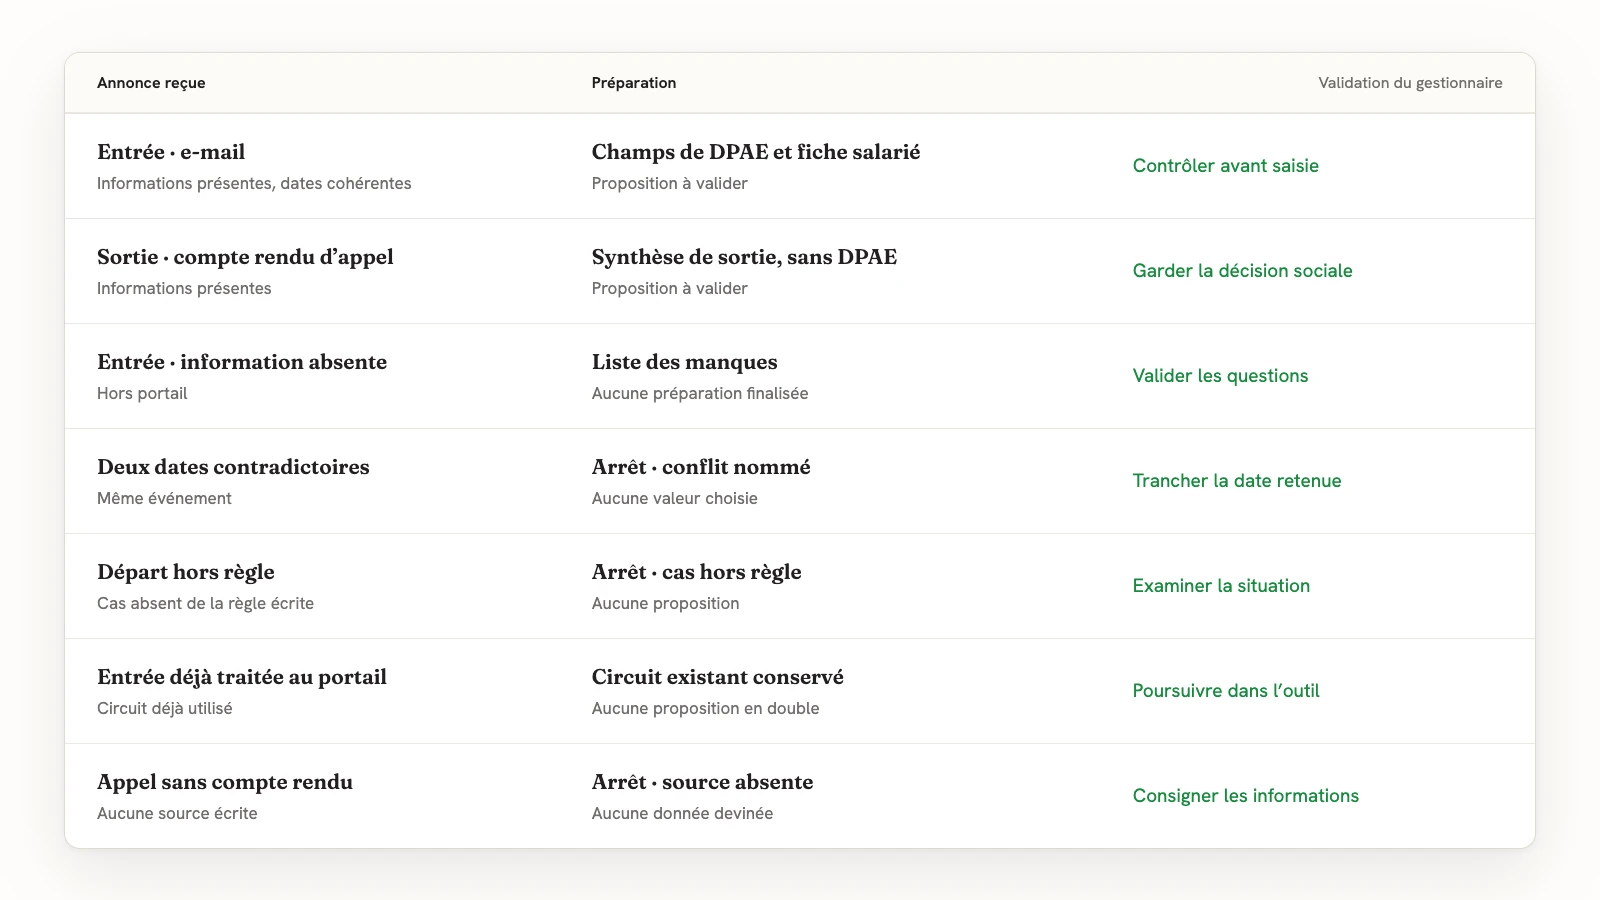
Task: Click 'Informations présentes, dates cohérentes' subtitle
Action: coord(254,184)
